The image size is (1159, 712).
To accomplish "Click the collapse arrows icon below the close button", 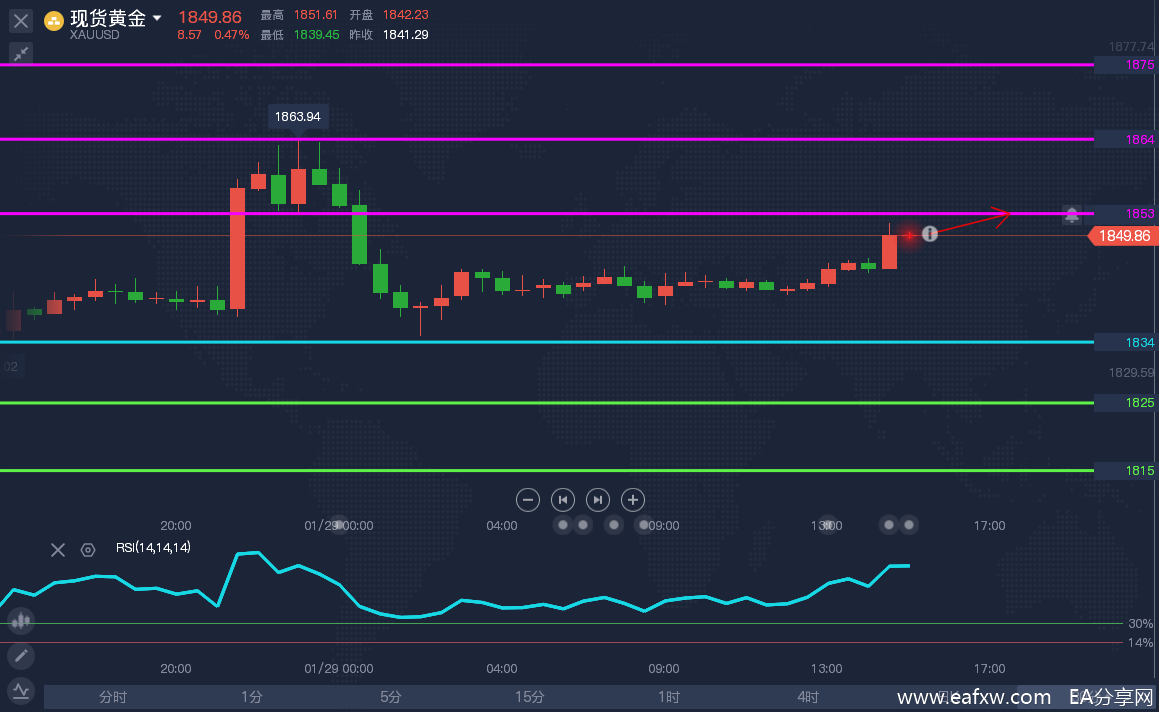I will click(21, 53).
